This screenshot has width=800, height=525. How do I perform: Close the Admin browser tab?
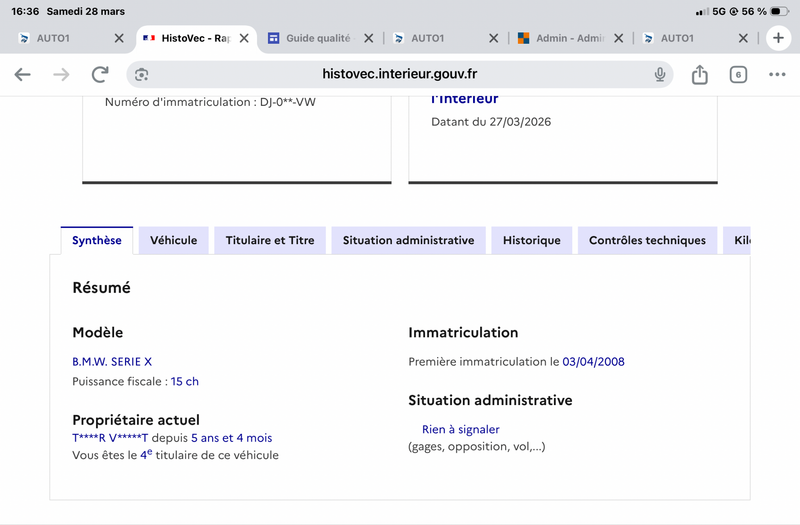(618, 38)
